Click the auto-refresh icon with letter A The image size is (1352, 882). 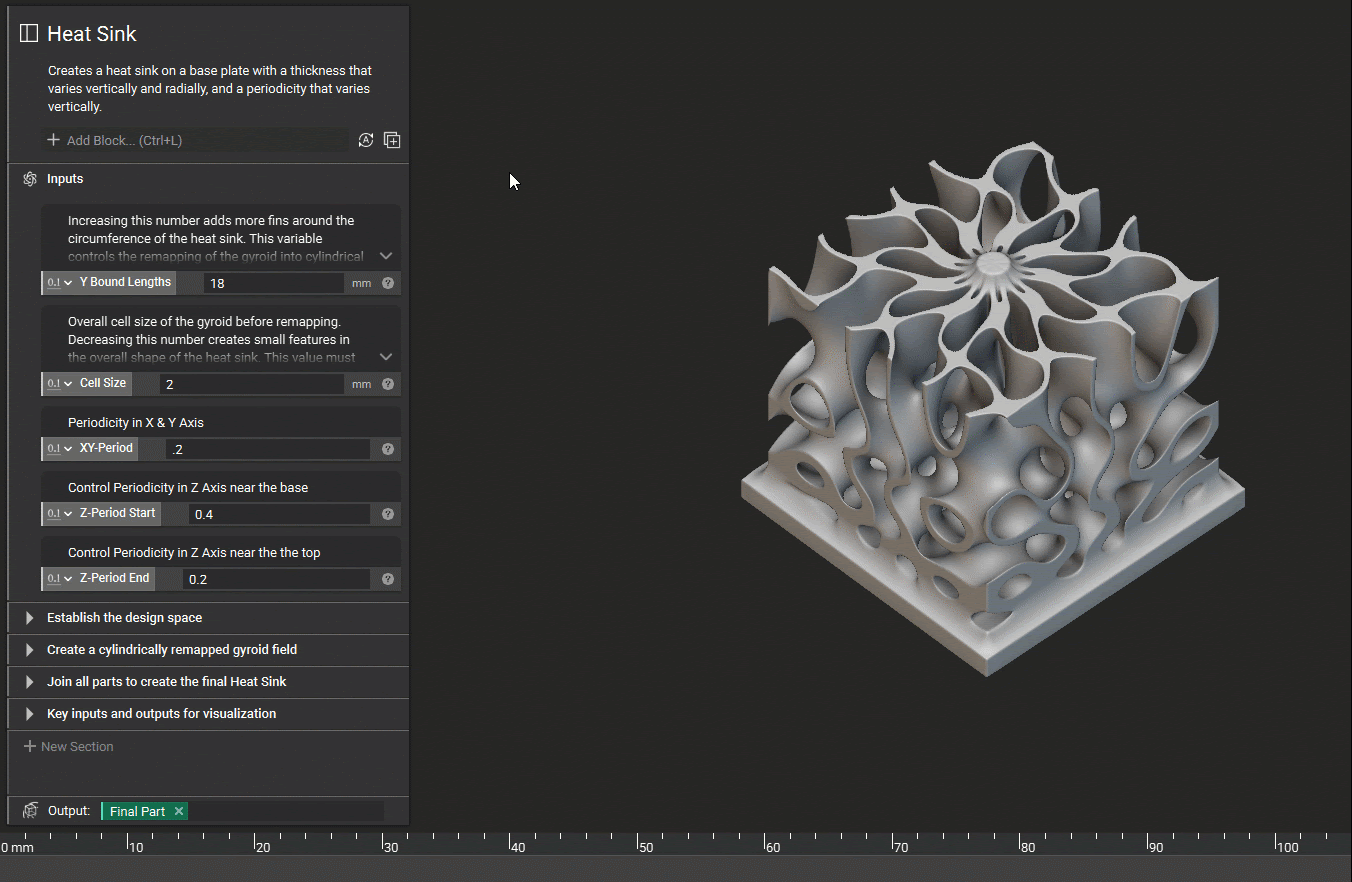tap(366, 140)
